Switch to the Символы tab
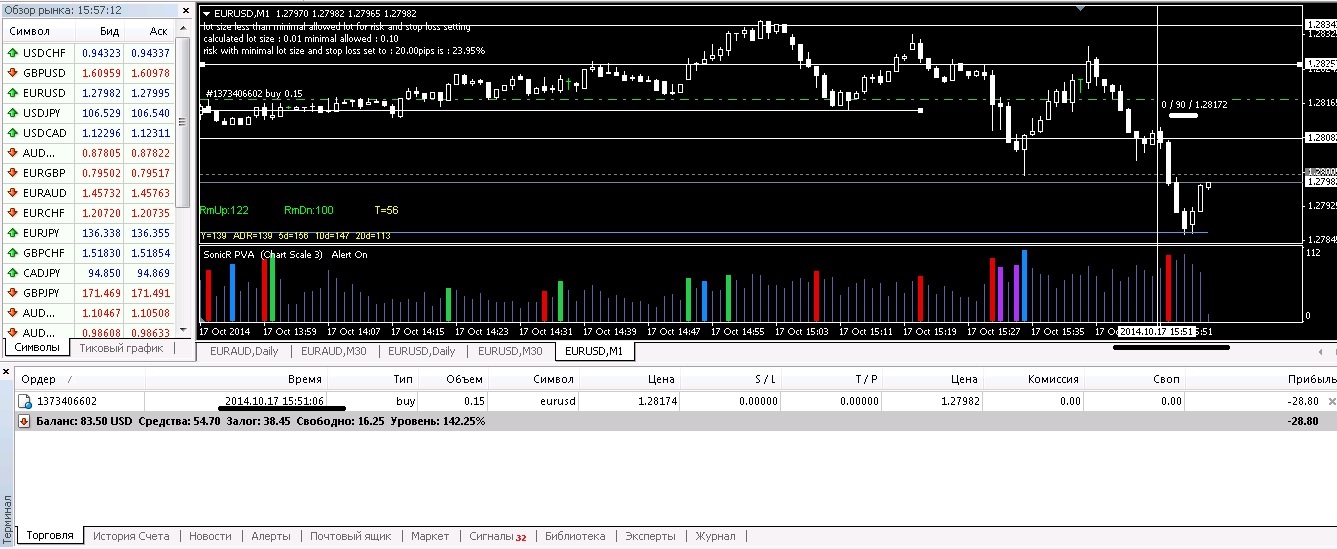 point(37,348)
